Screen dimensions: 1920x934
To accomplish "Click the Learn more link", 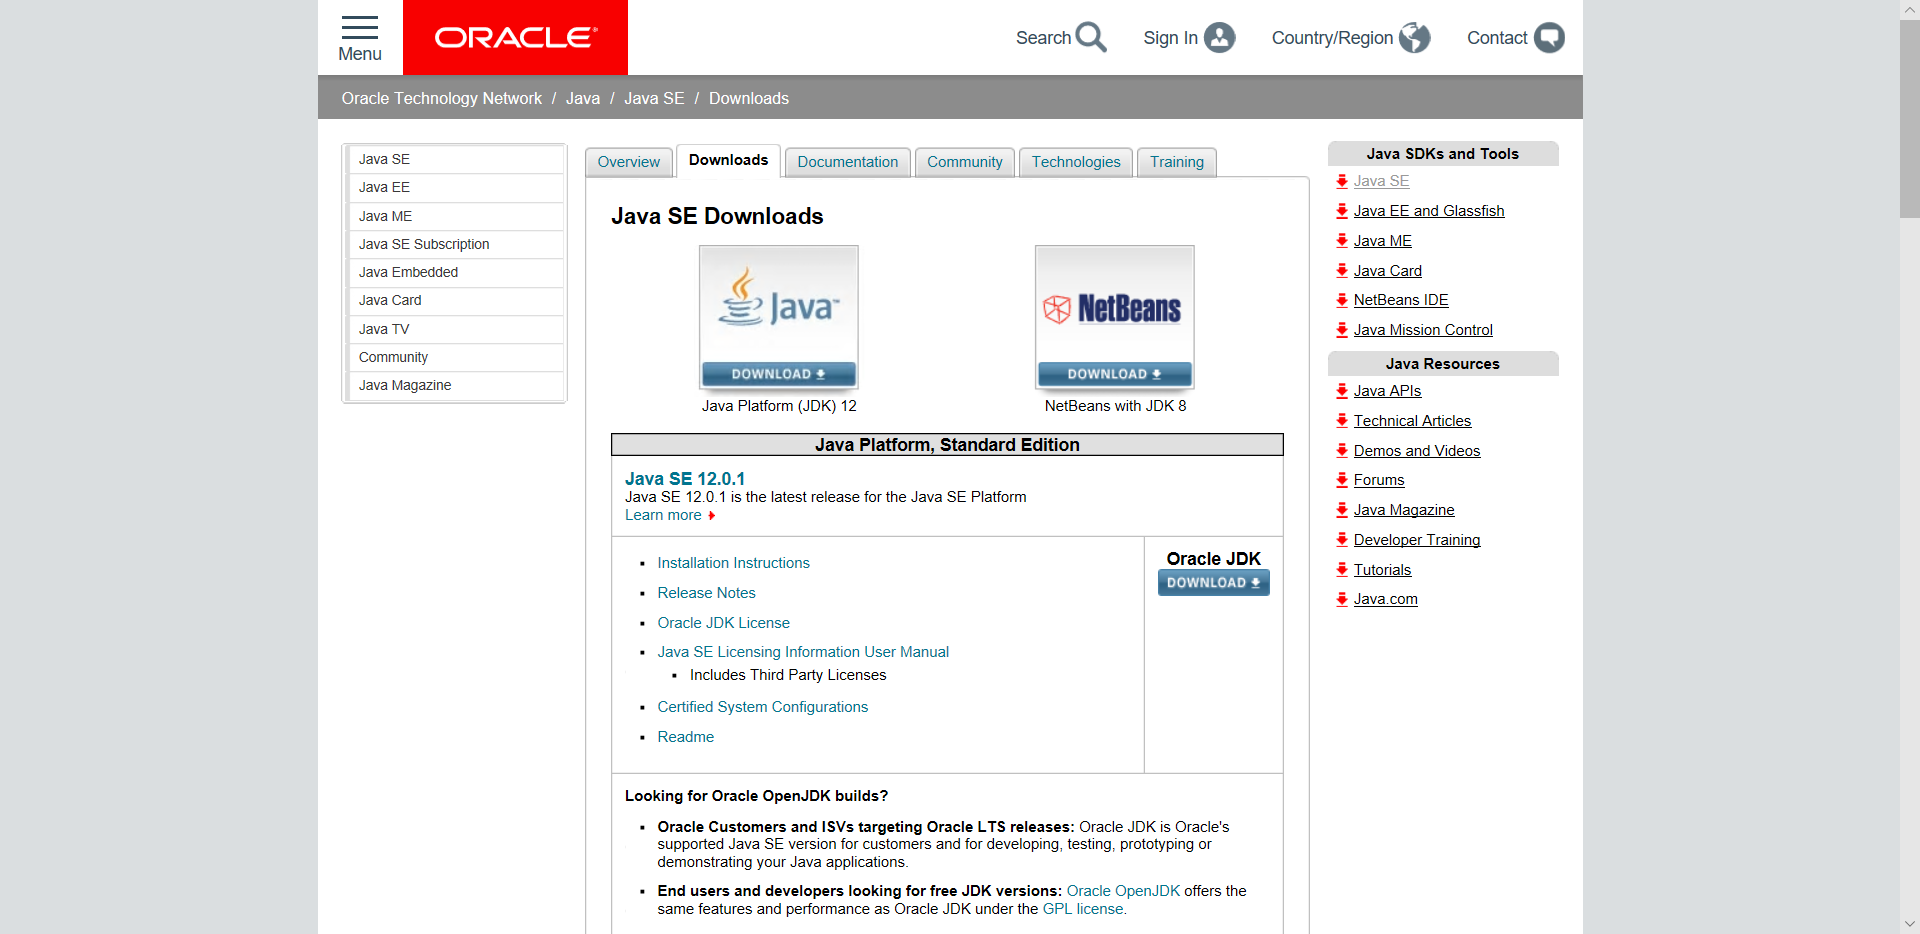I will (x=663, y=515).
